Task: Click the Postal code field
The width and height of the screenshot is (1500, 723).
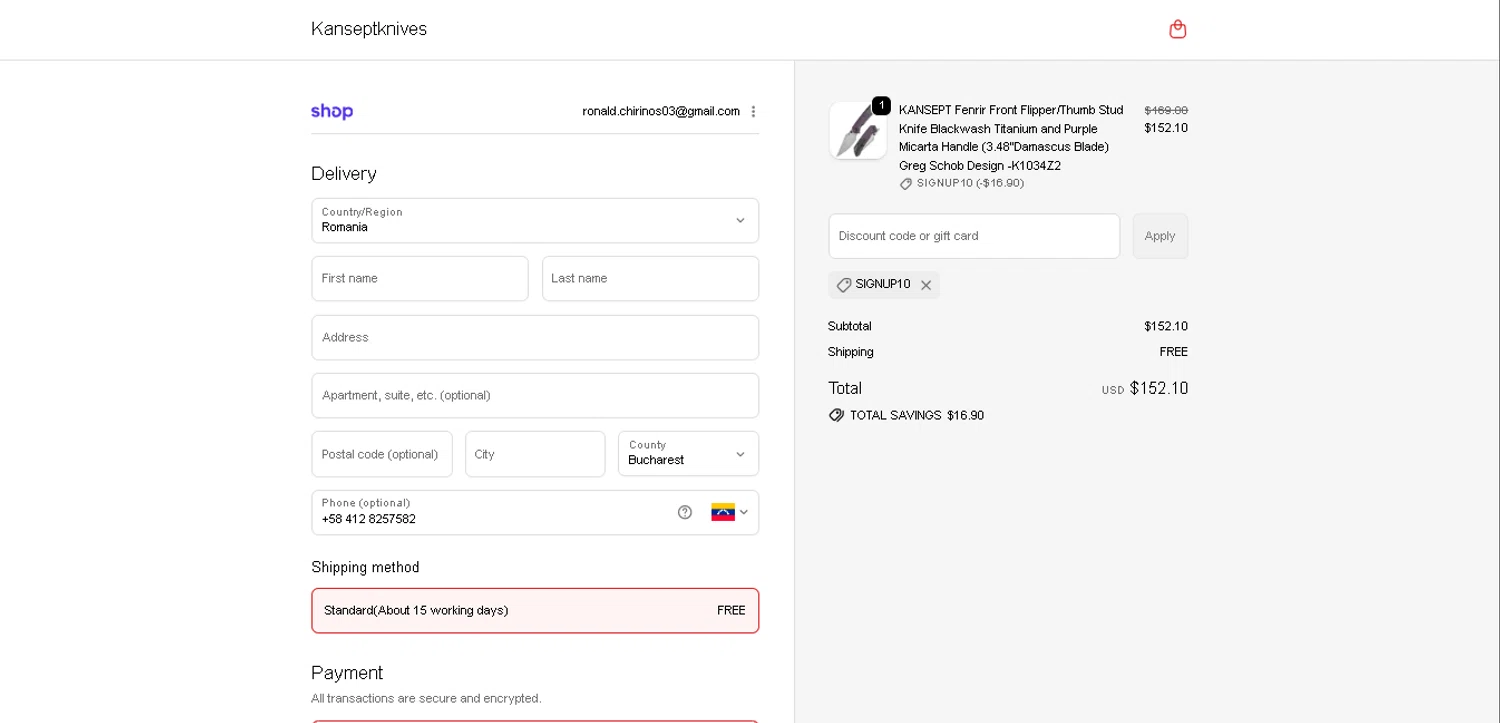Action: (382, 454)
